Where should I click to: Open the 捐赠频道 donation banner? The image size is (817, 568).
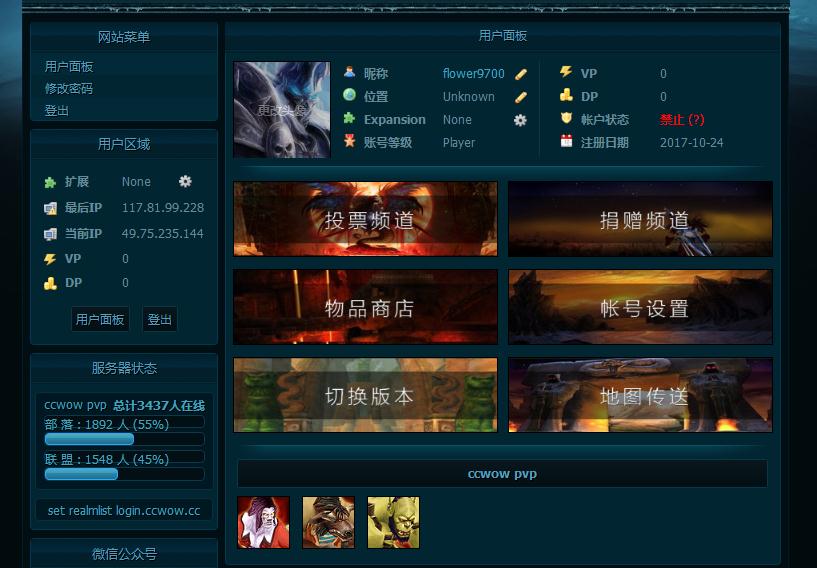point(640,219)
